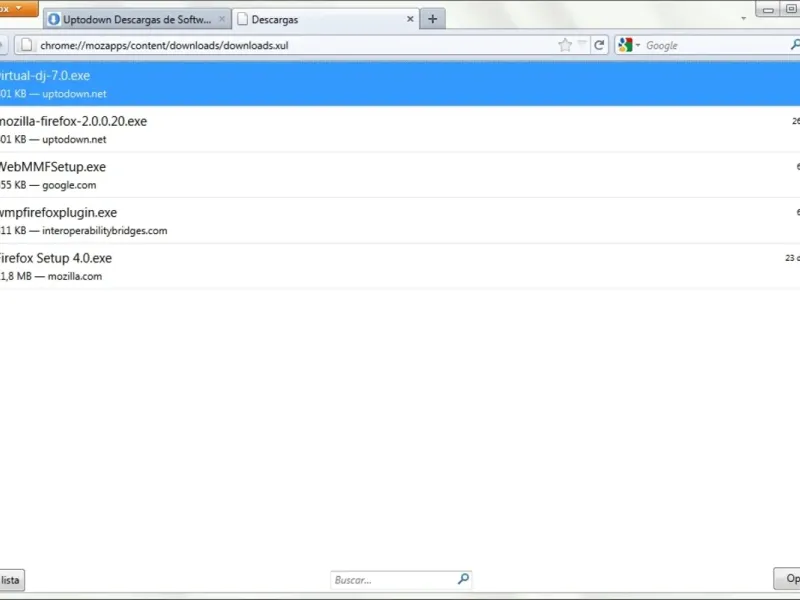This screenshot has height=600, width=800.
Task: Select the wmpfirefoxplugin.exe download
Action: tap(400, 220)
